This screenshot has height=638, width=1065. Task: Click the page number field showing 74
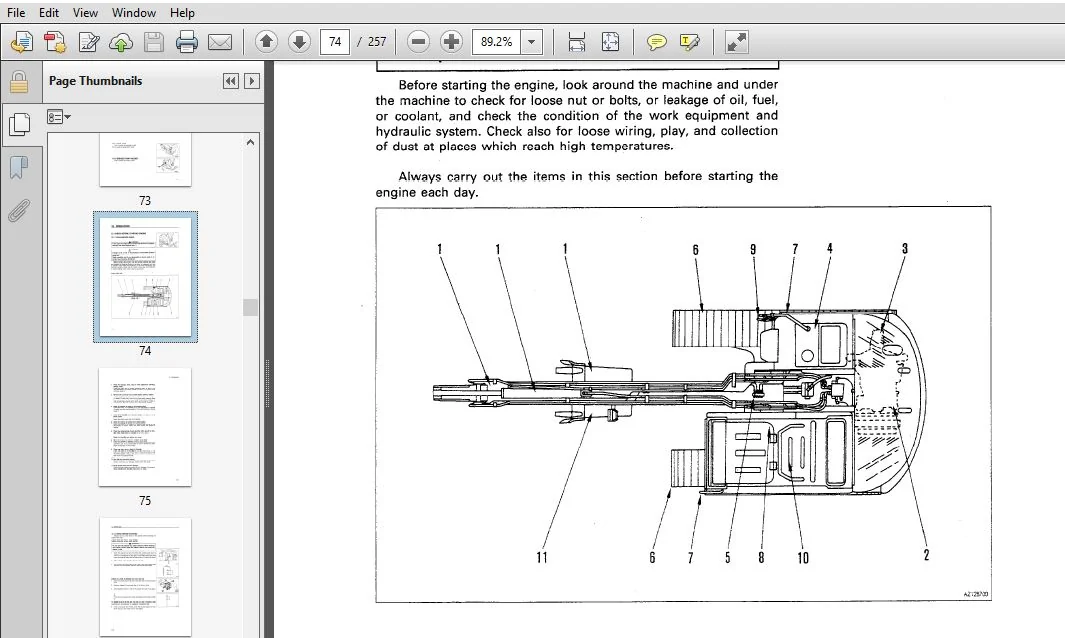(335, 42)
